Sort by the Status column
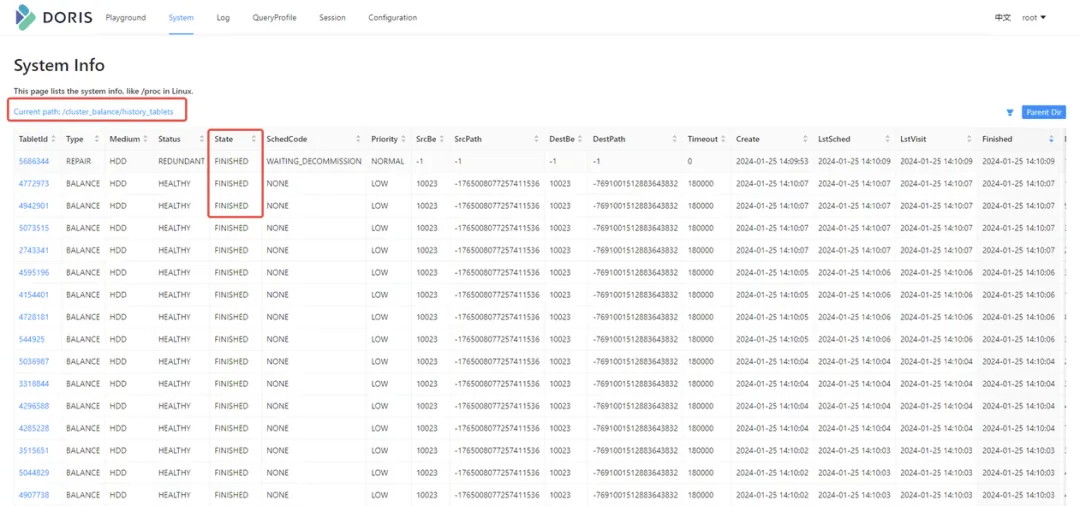The image size is (1080, 506). click(x=202, y=139)
